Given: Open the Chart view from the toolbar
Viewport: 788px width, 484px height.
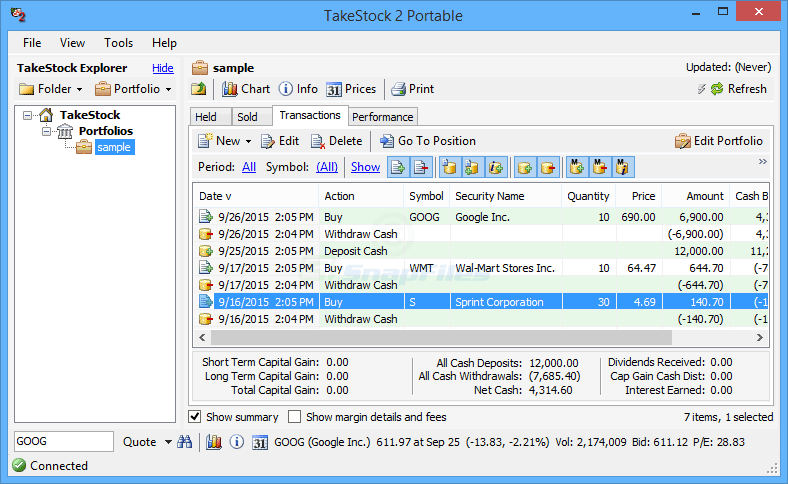Looking at the screenshot, I should tap(246, 89).
